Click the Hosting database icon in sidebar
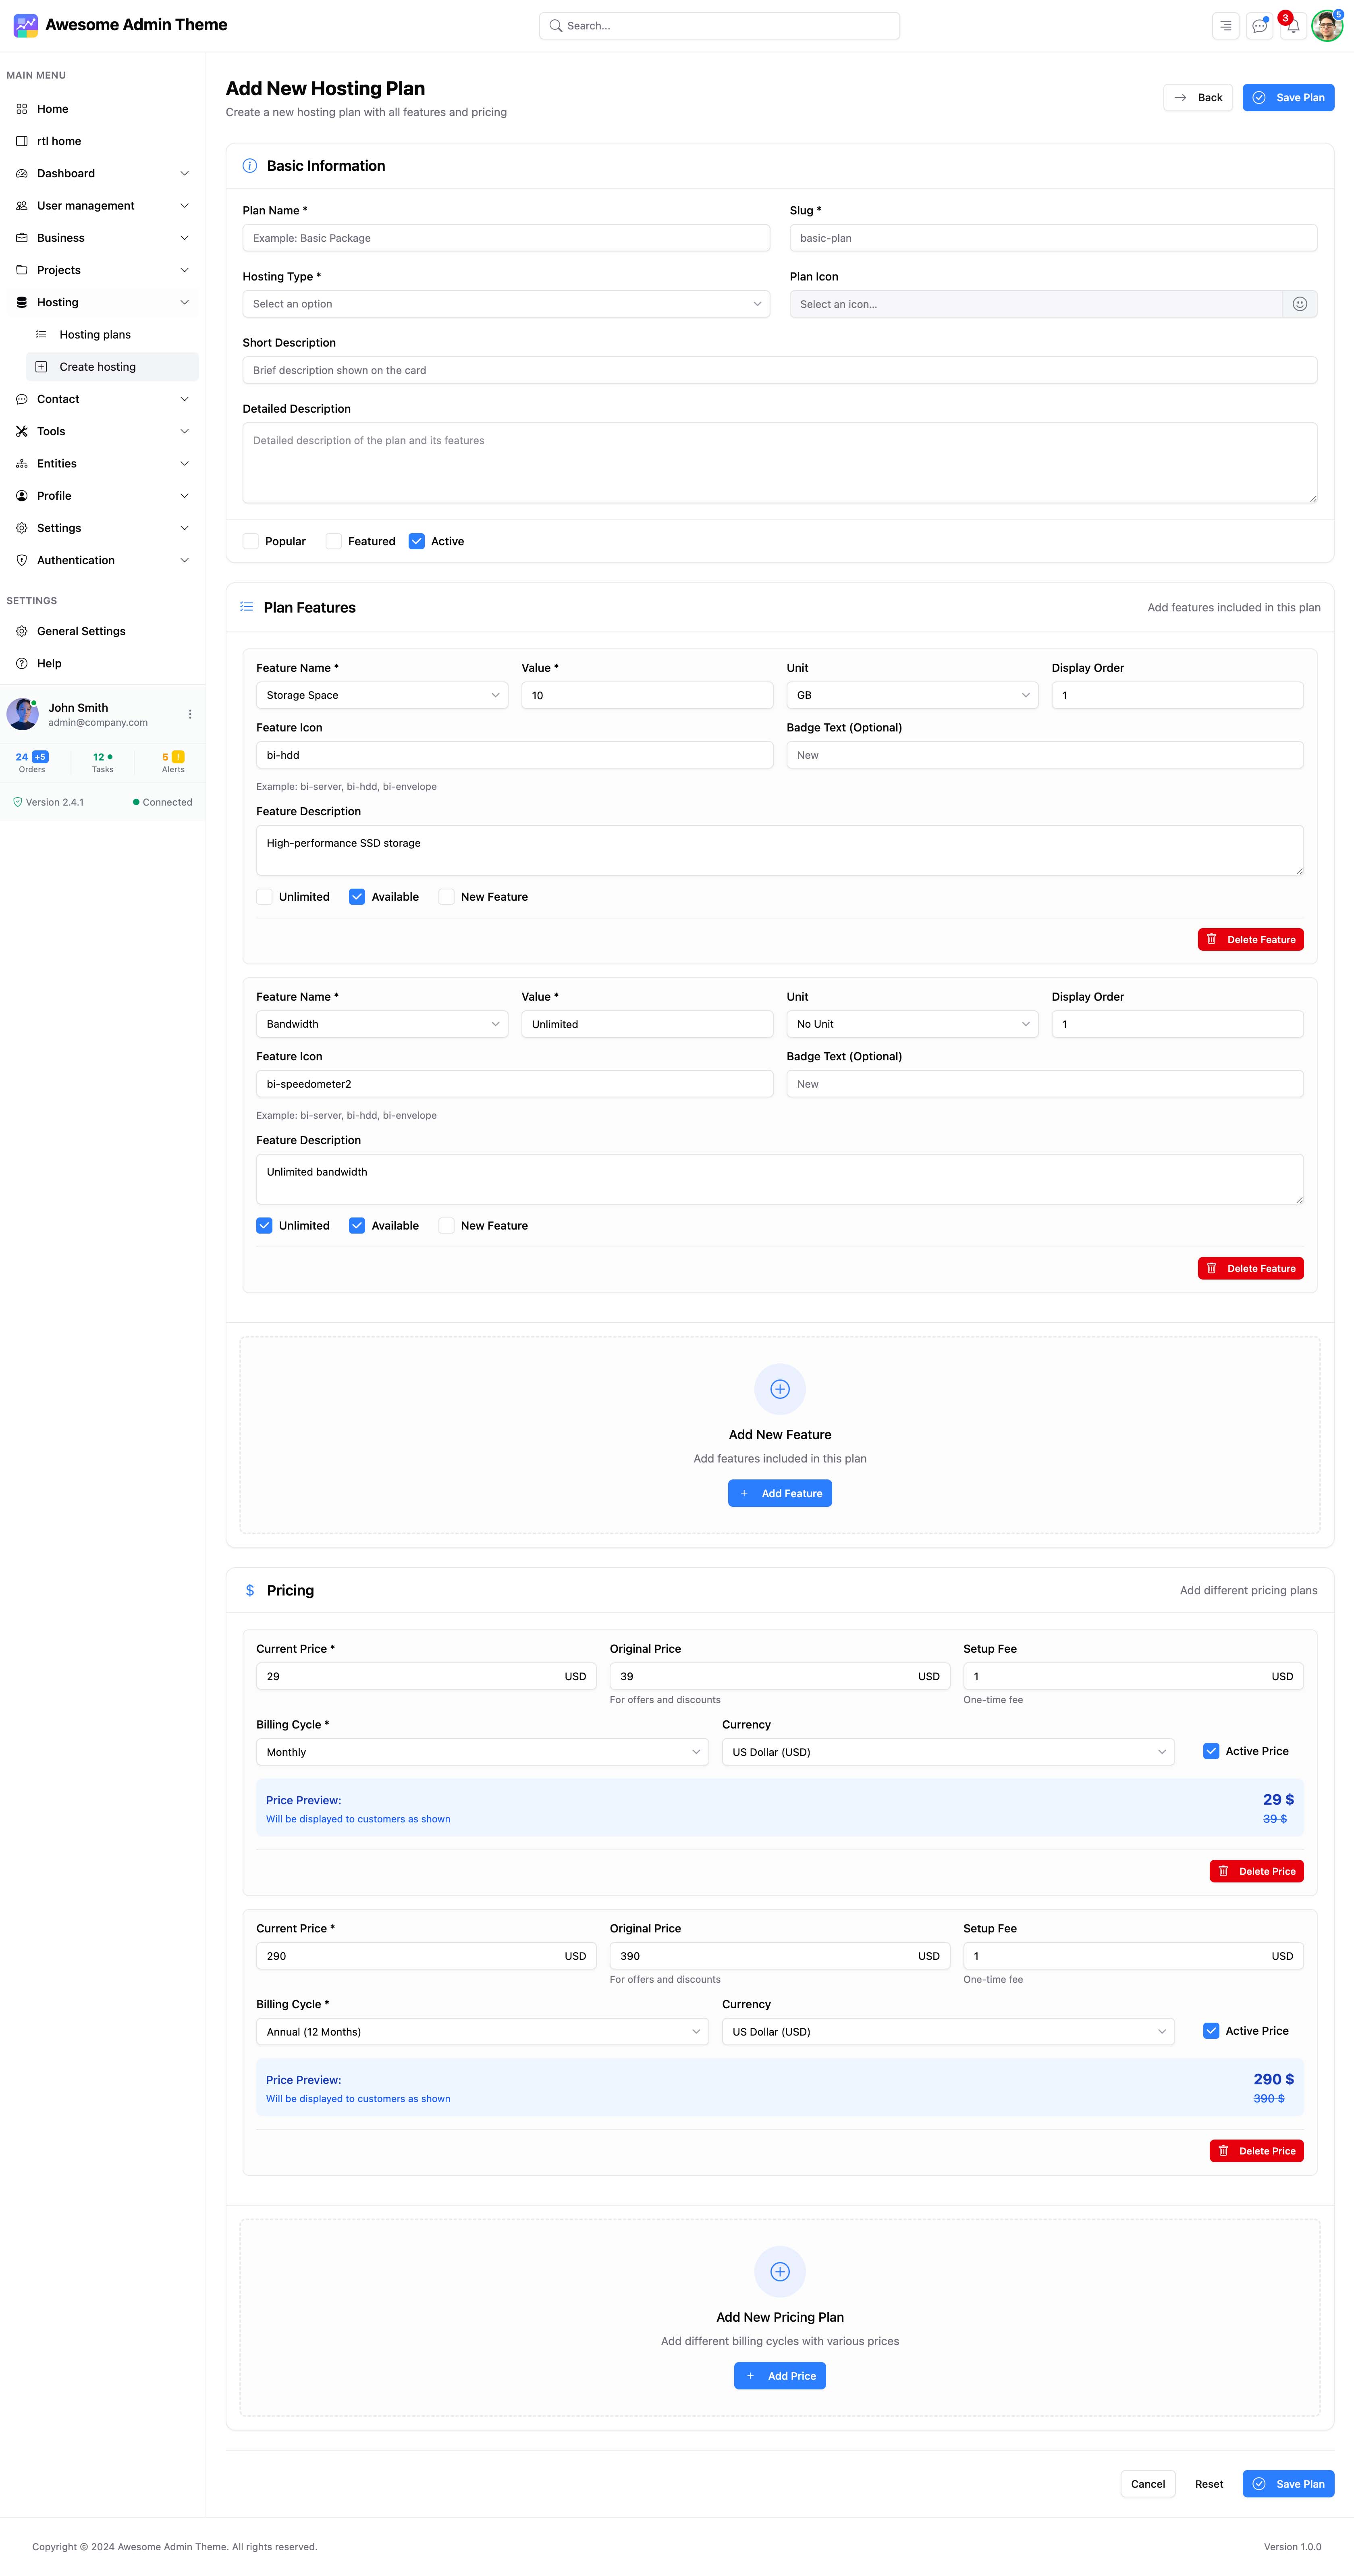This screenshot has width=1354, height=2576. click(22, 302)
